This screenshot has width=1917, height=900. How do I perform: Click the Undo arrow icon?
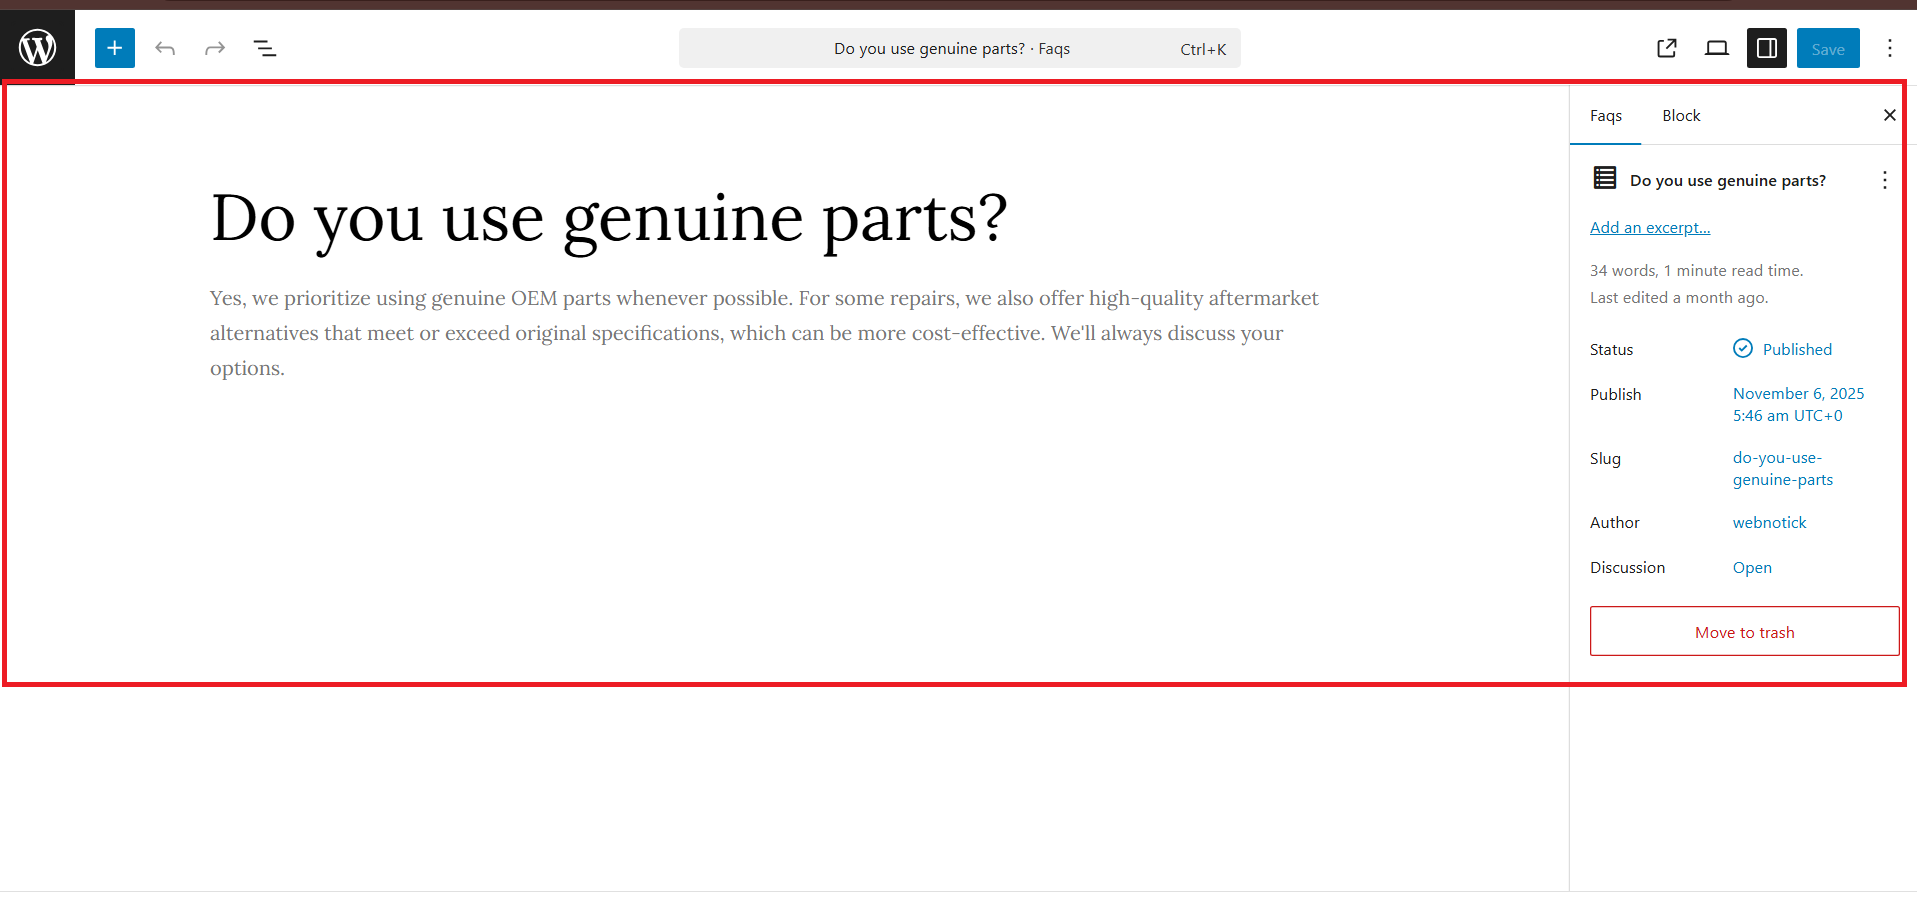(x=165, y=48)
